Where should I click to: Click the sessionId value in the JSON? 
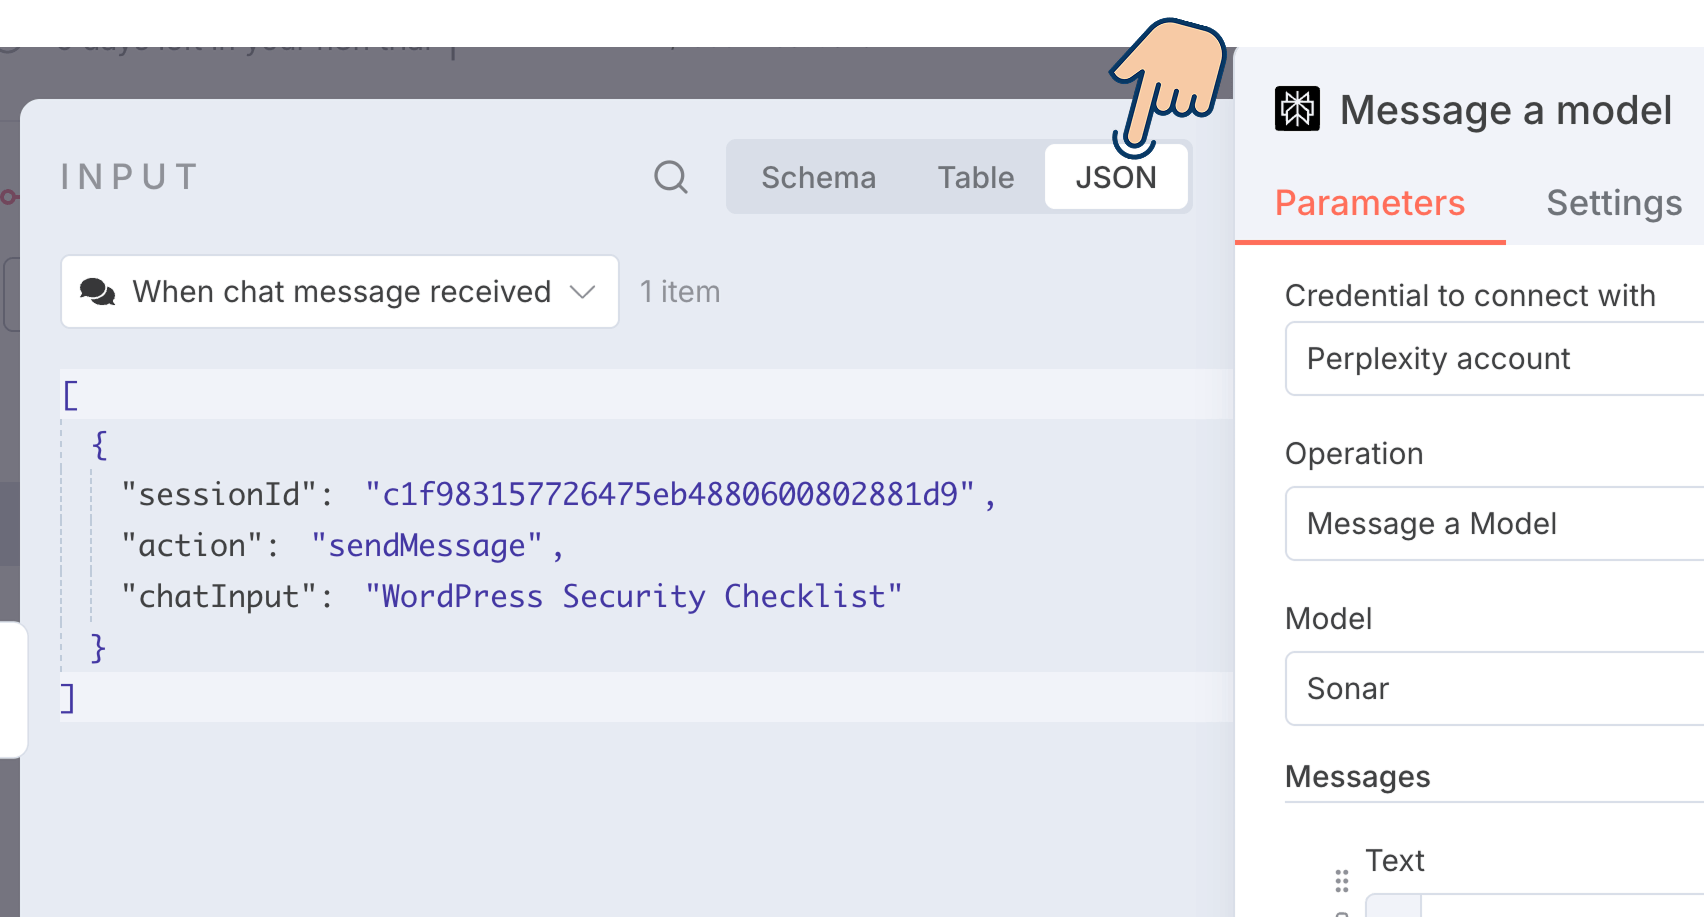tap(668, 495)
